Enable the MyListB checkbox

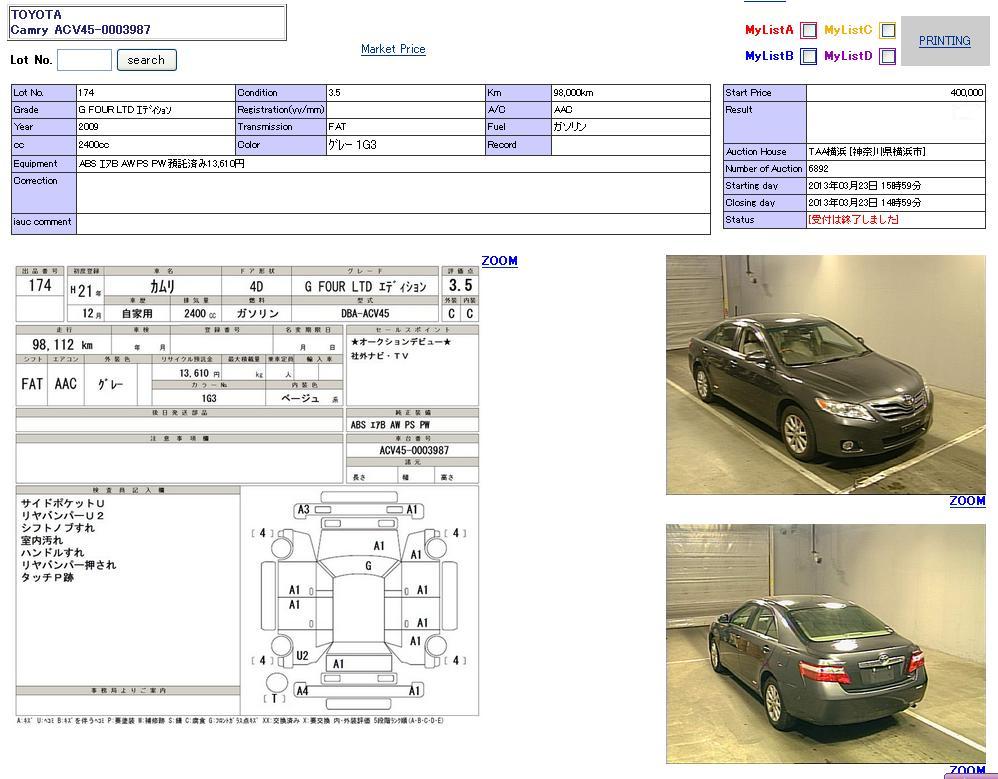pos(808,57)
